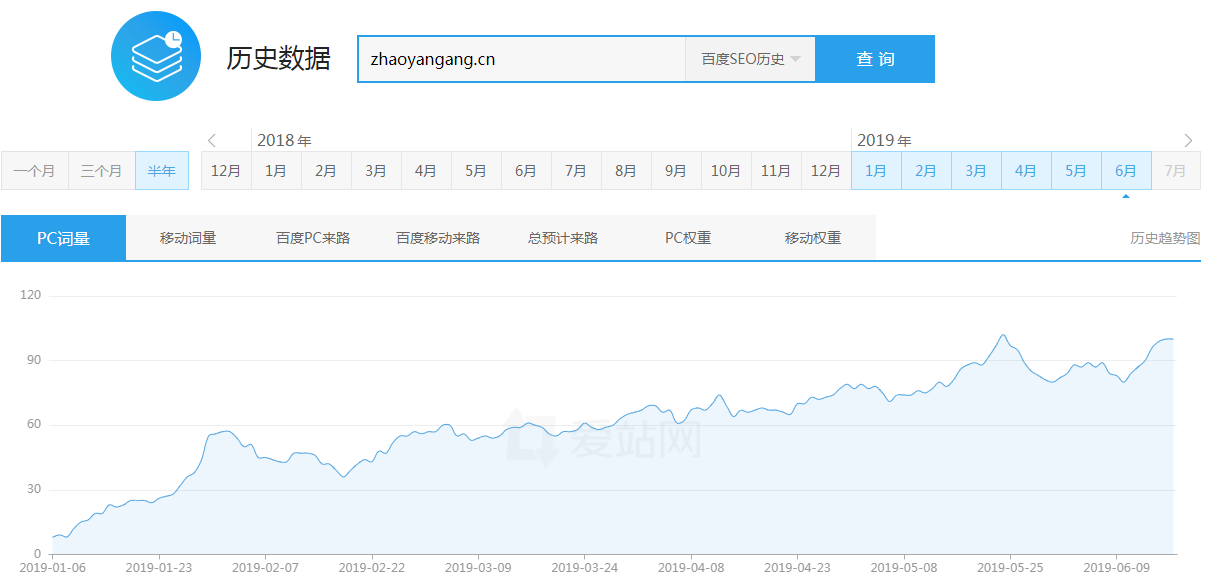Select the highlighted 6月 2019 month
Screen dimensions: 1208x586
[x=1125, y=170]
